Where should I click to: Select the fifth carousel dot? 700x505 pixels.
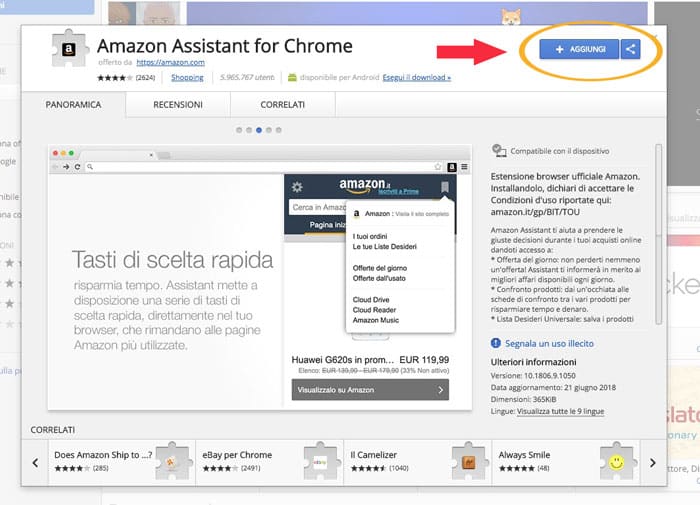279,130
